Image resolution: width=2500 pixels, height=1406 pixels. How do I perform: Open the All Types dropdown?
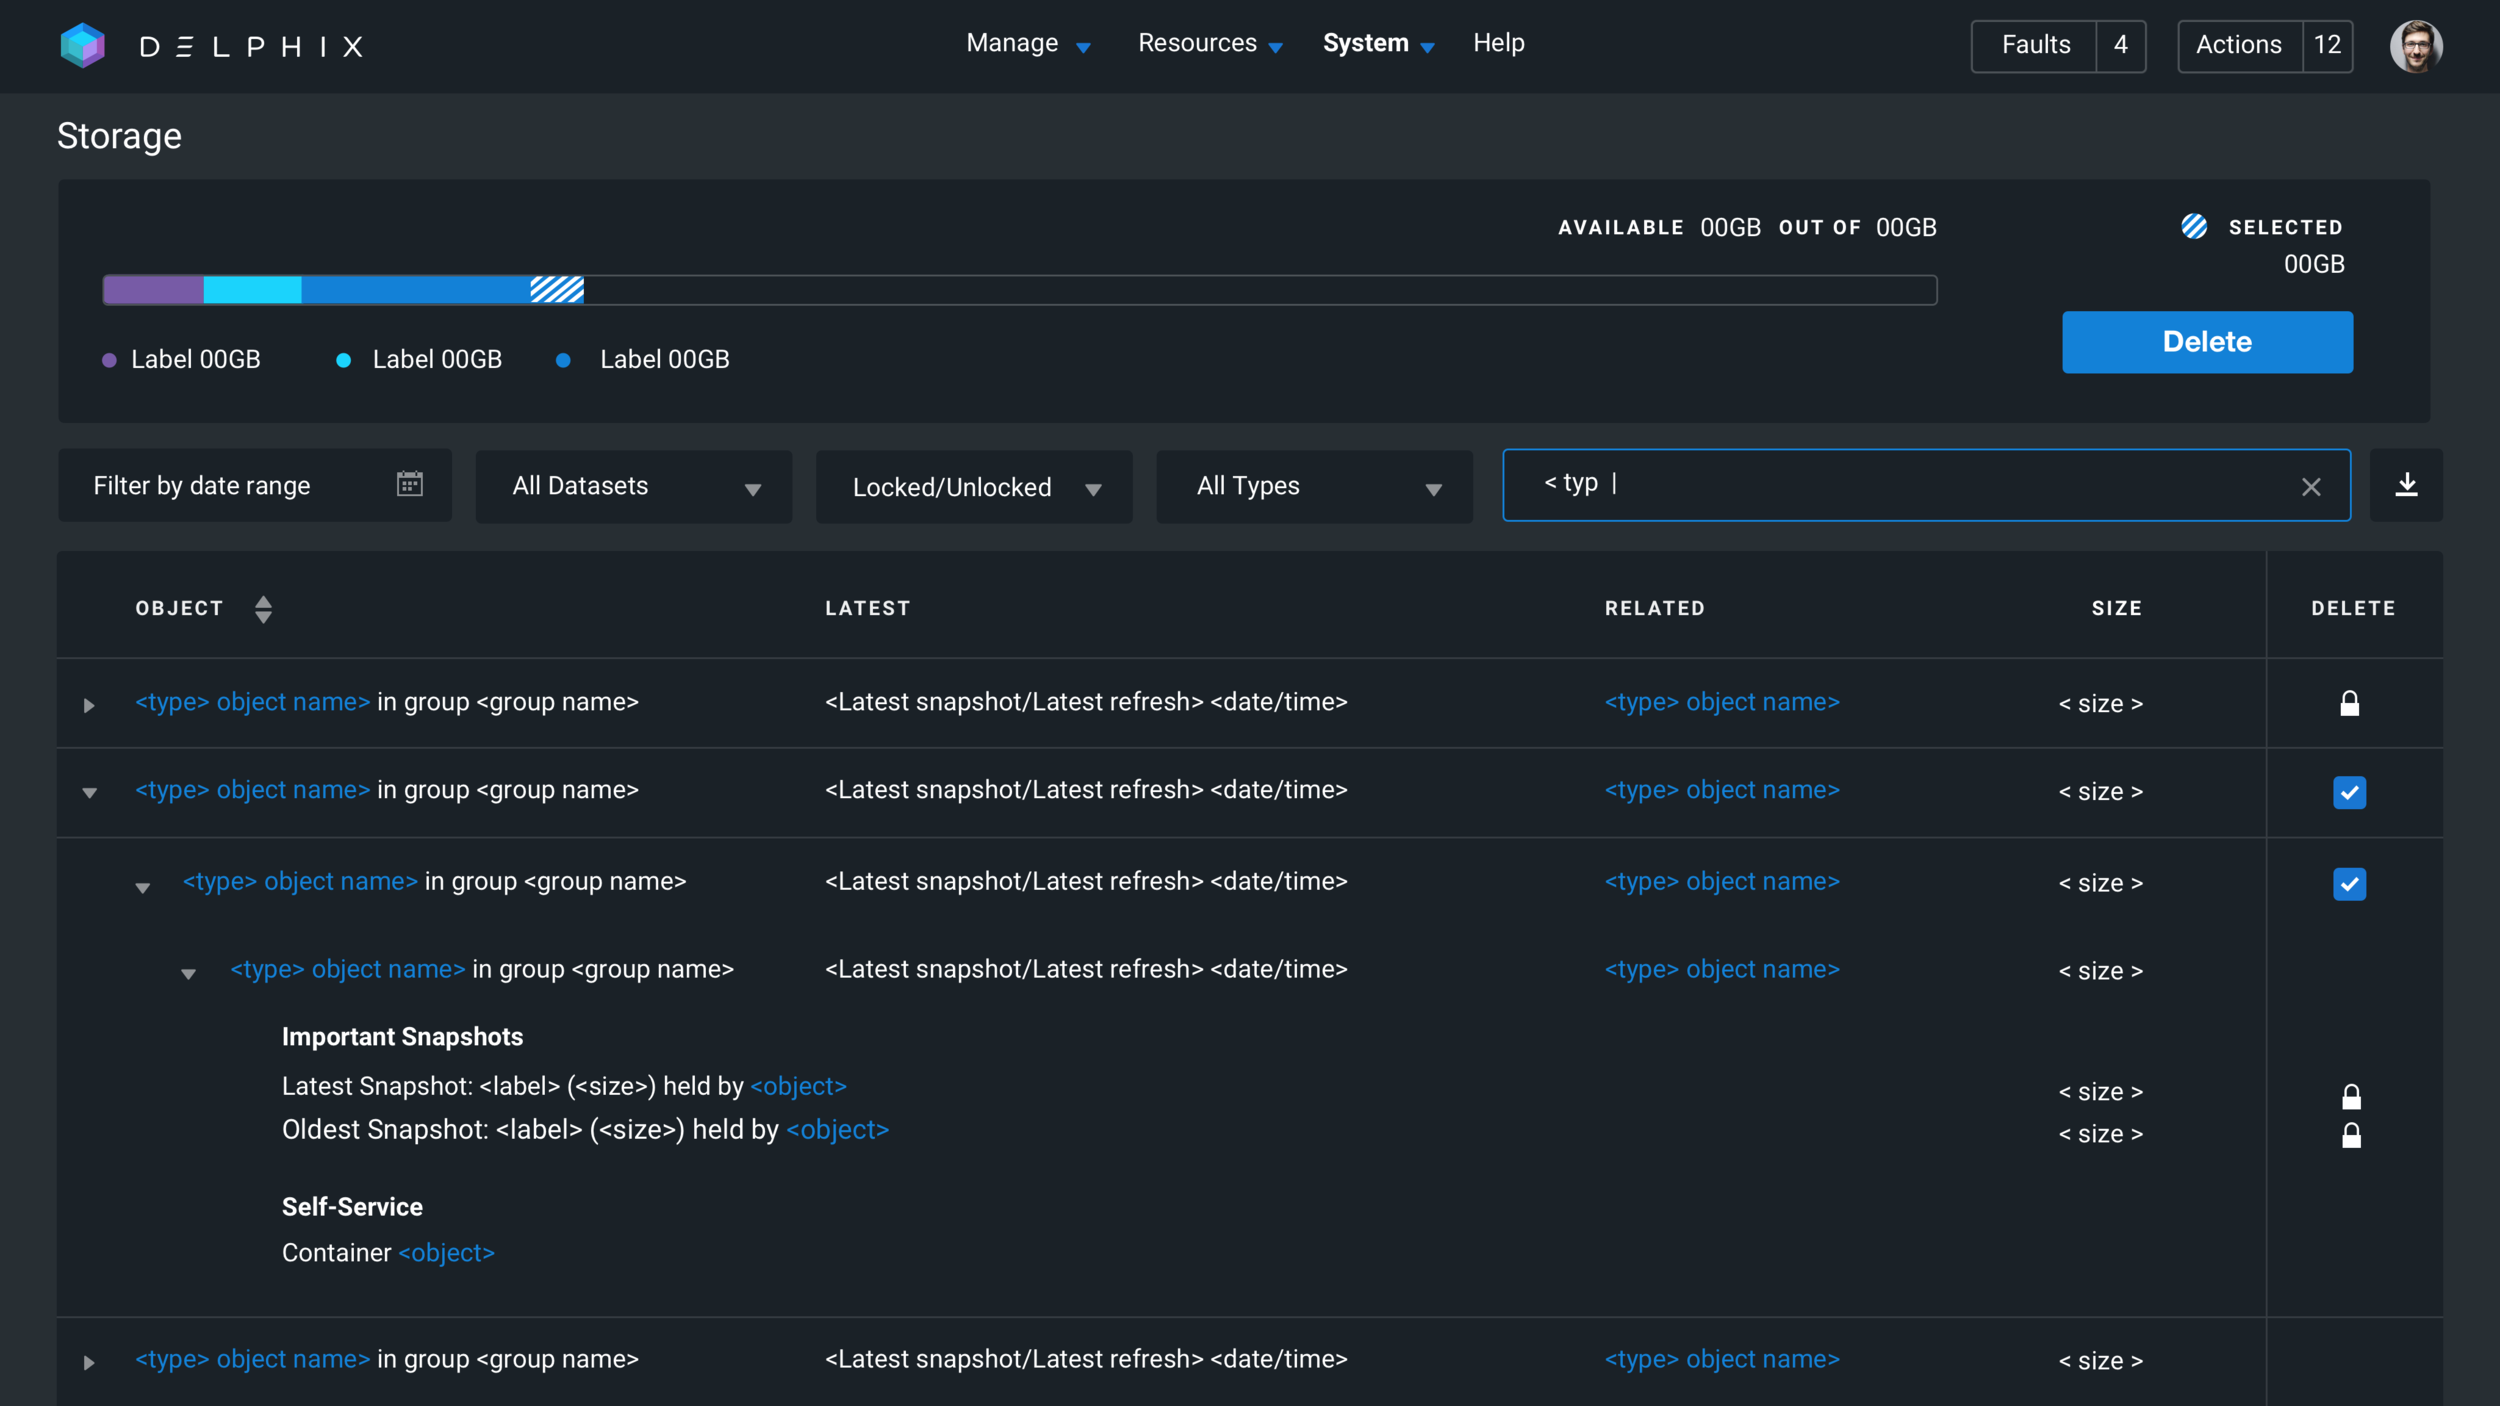click(x=1318, y=487)
